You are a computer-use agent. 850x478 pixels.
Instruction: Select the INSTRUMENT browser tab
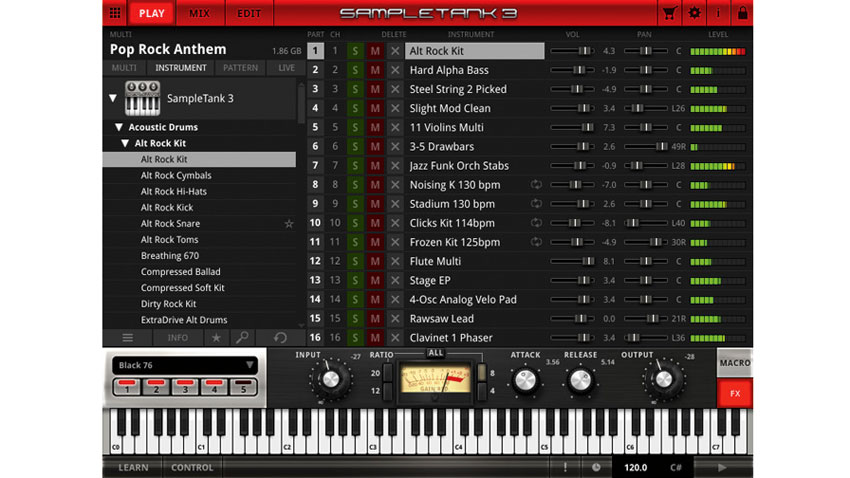point(181,68)
